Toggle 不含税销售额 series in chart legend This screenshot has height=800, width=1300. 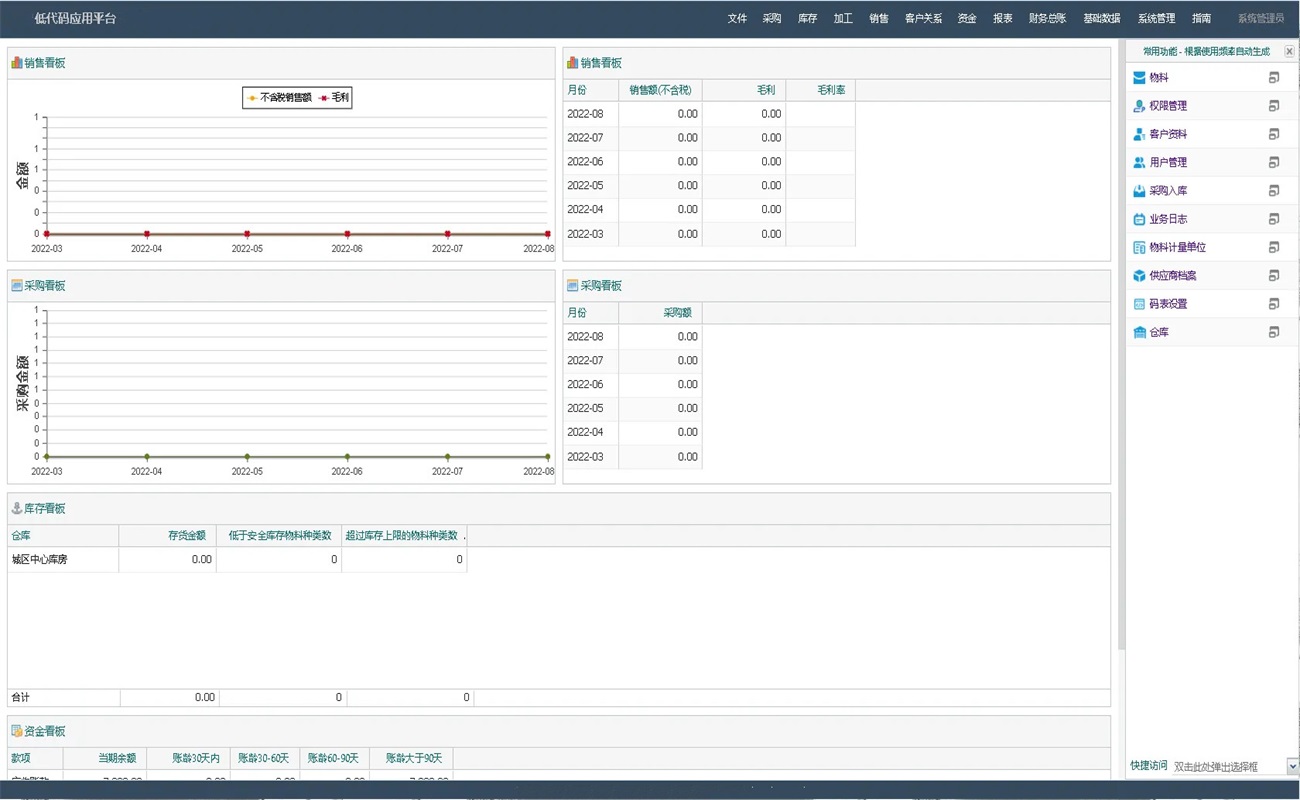[x=279, y=98]
